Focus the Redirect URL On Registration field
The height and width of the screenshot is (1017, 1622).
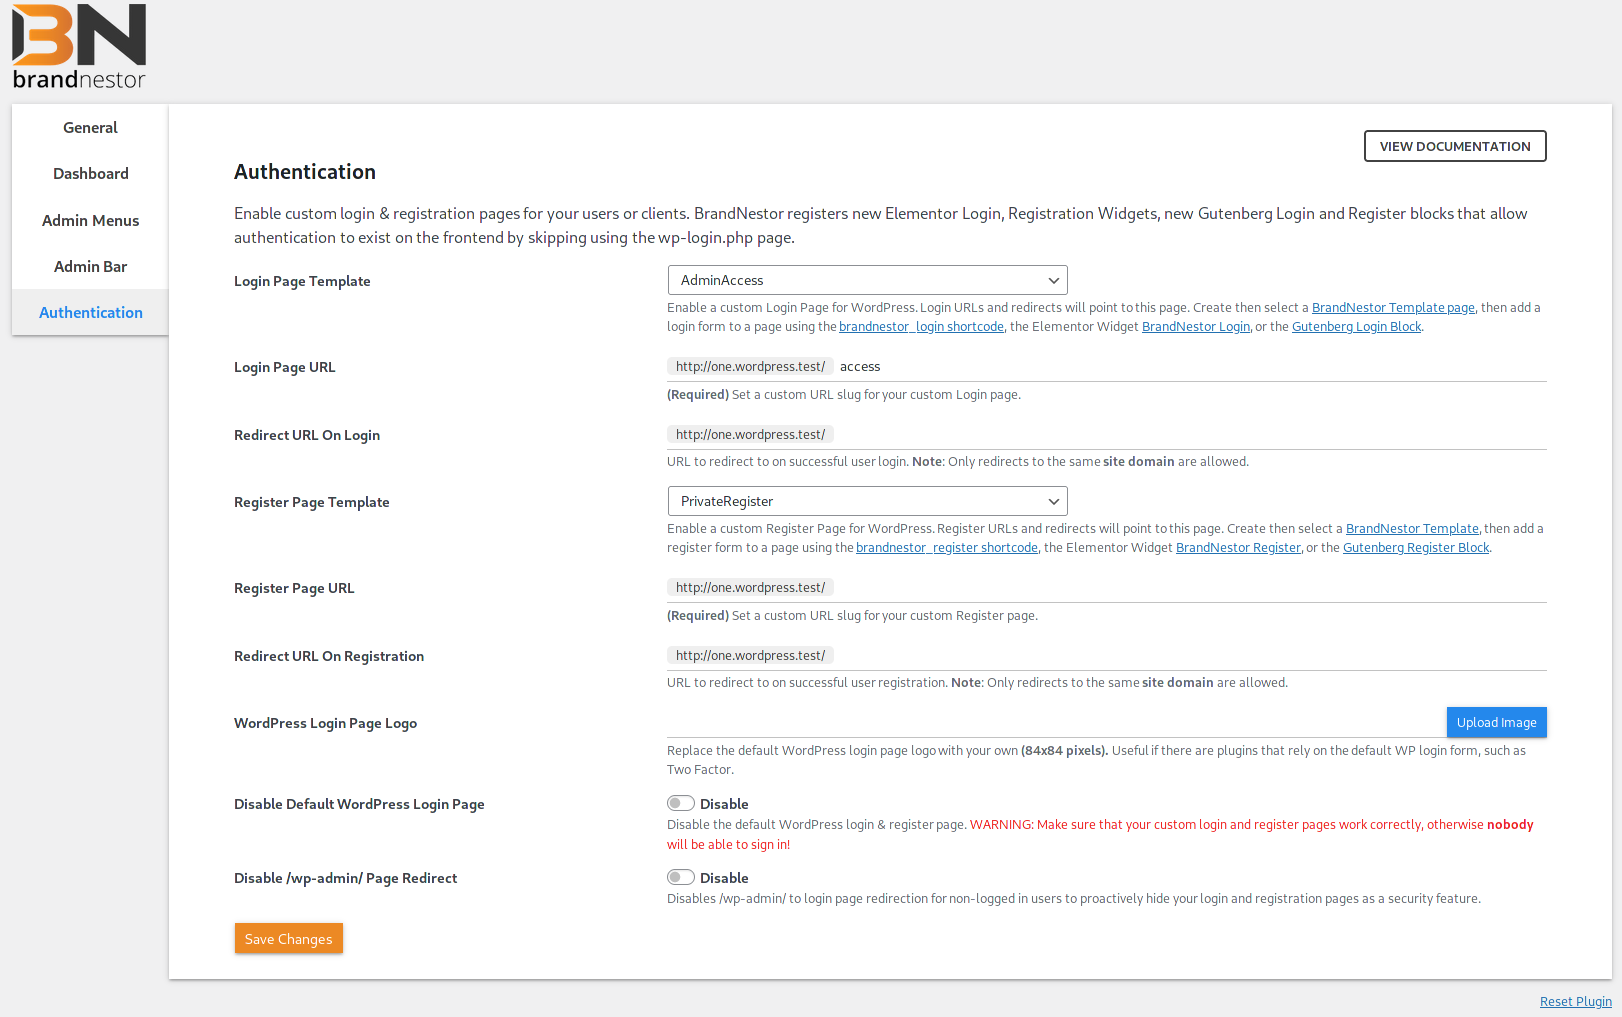click(1190, 656)
